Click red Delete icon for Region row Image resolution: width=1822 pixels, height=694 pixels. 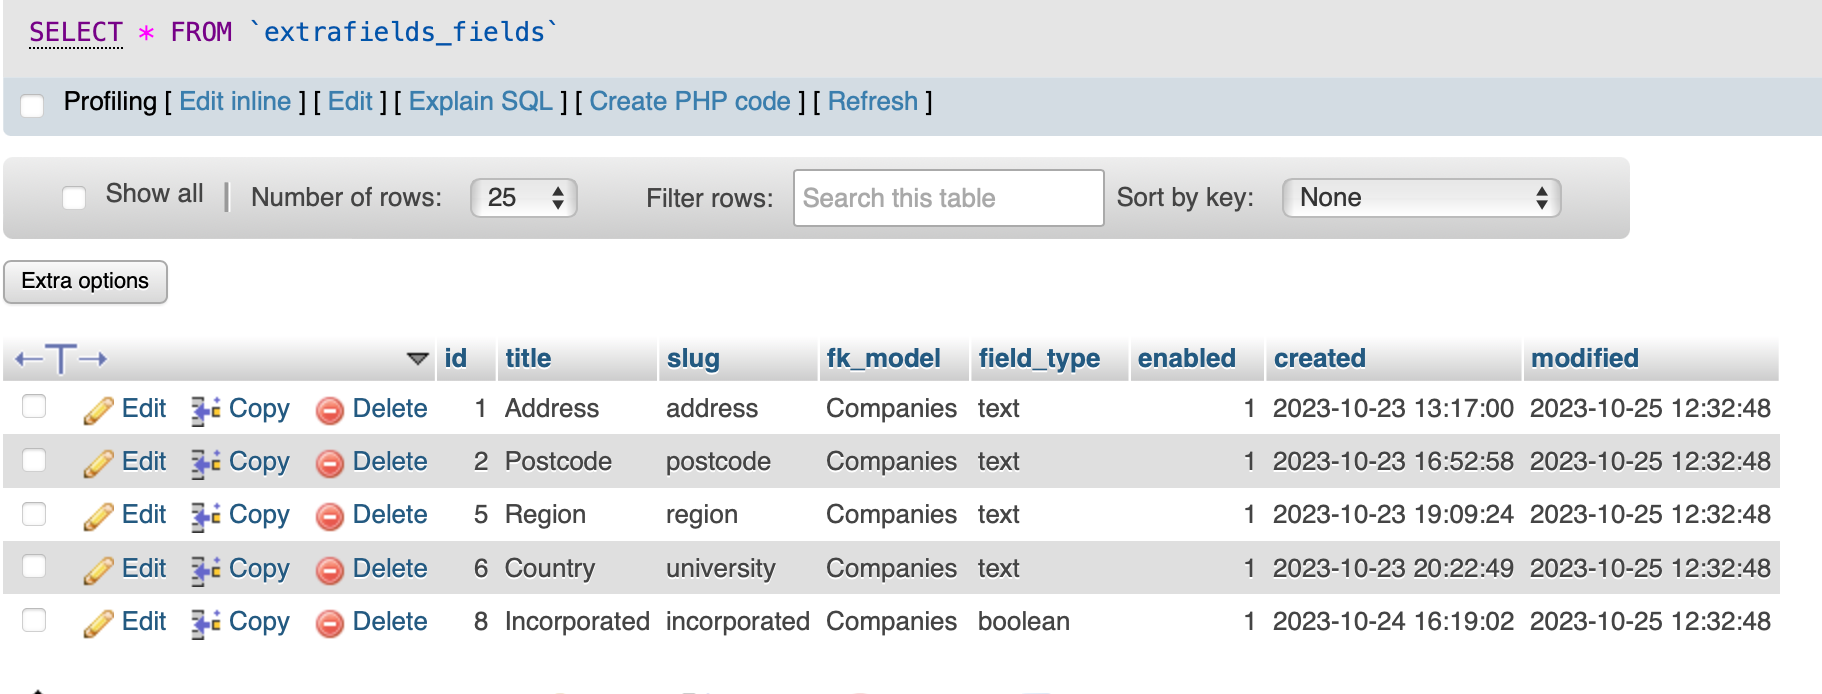click(x=330, y=516)
